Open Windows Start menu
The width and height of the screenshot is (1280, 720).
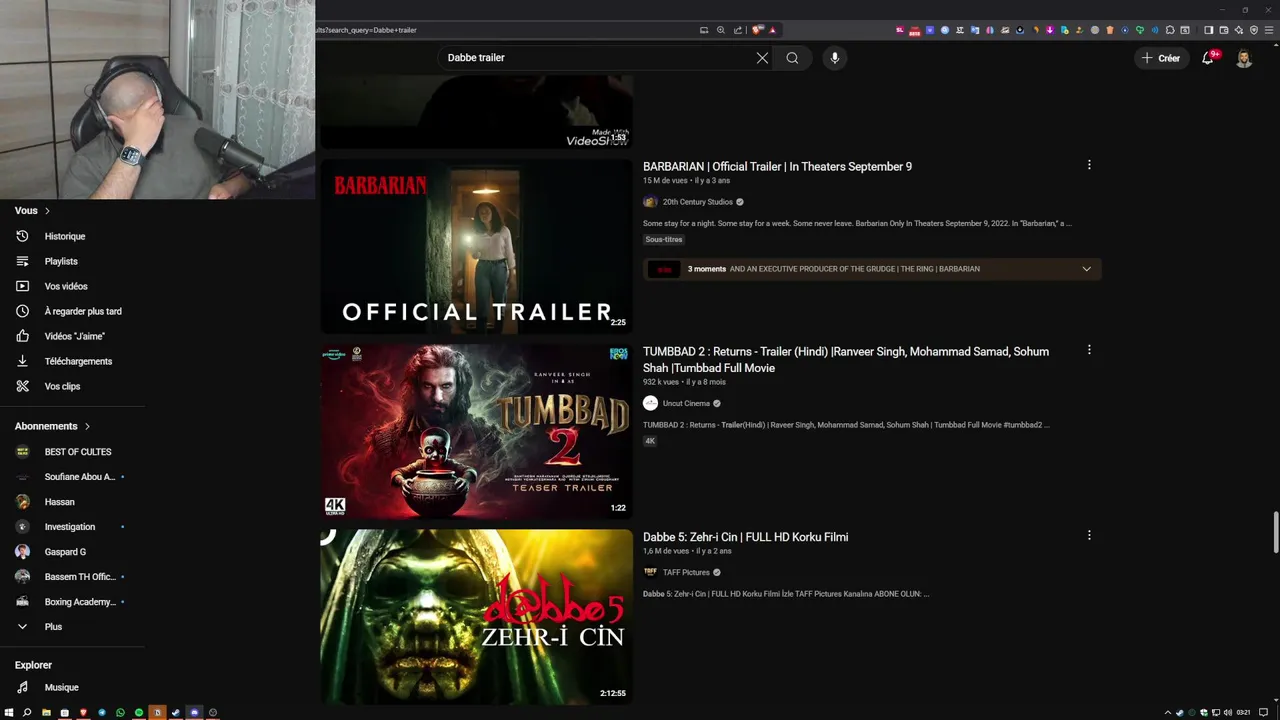(9, 712)
